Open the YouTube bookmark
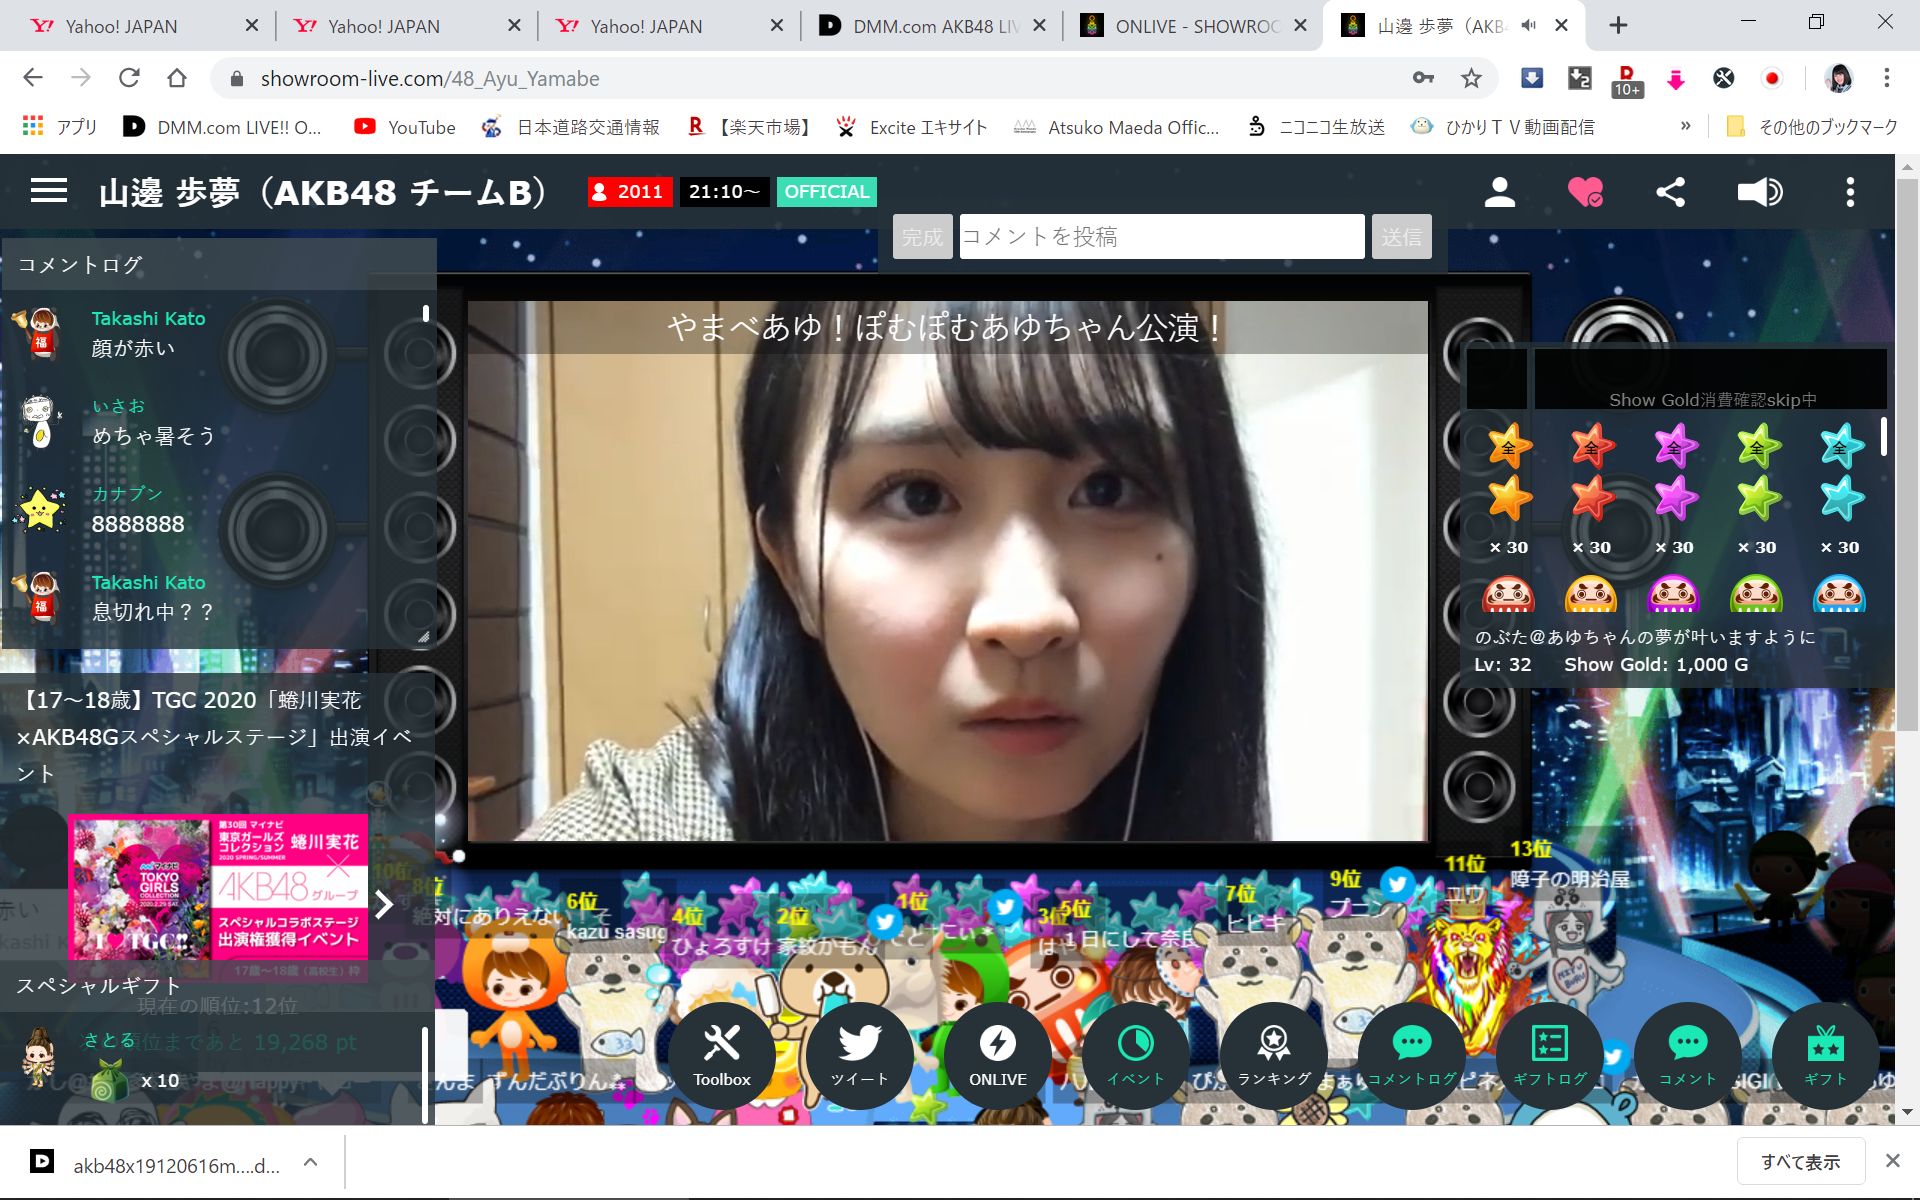Screen dimensions: 1920x1200 [404, 127]
